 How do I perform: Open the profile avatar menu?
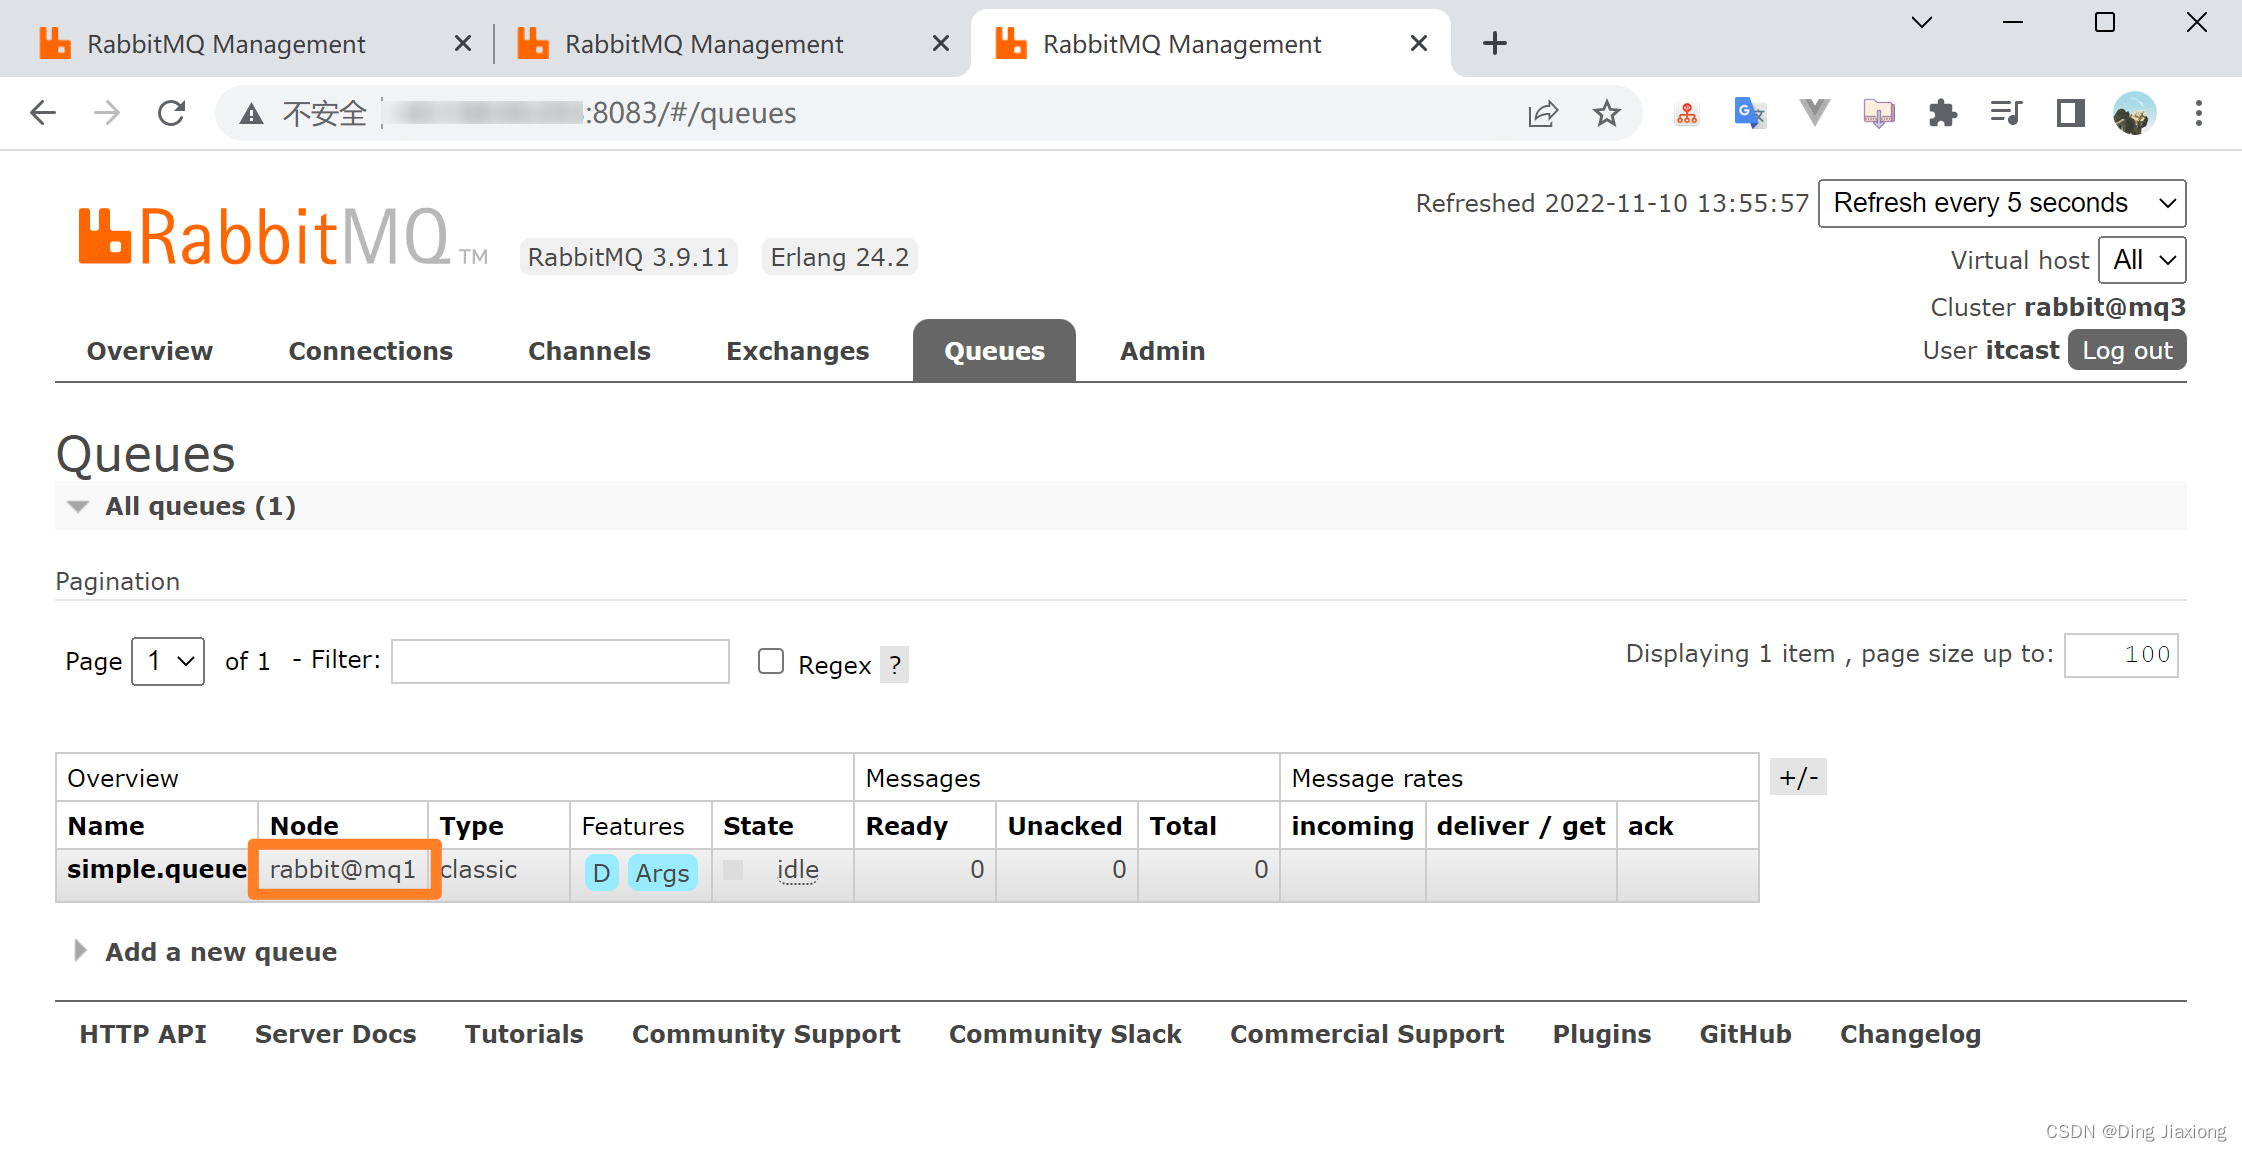(2134, 113)
